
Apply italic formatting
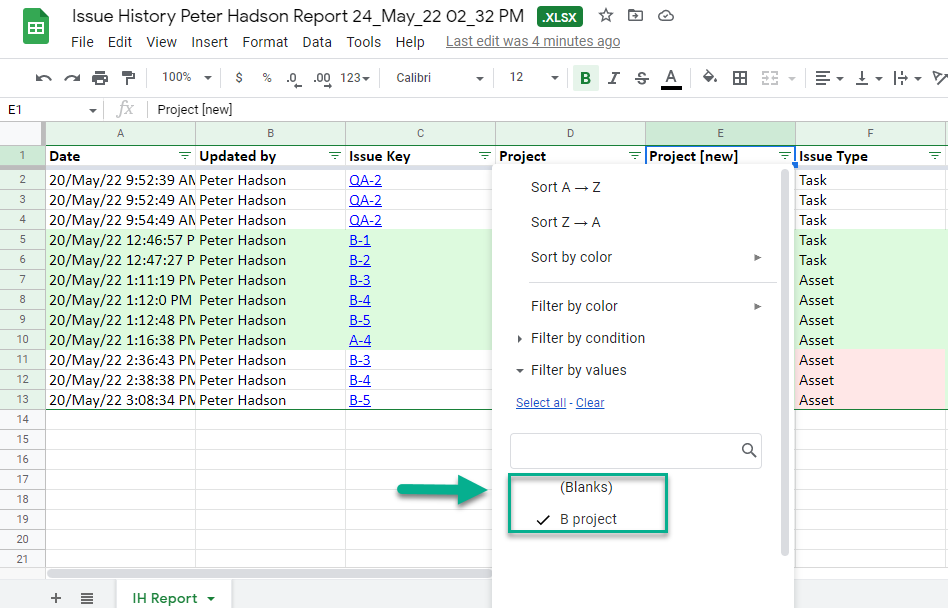click(x=614, y=78)
